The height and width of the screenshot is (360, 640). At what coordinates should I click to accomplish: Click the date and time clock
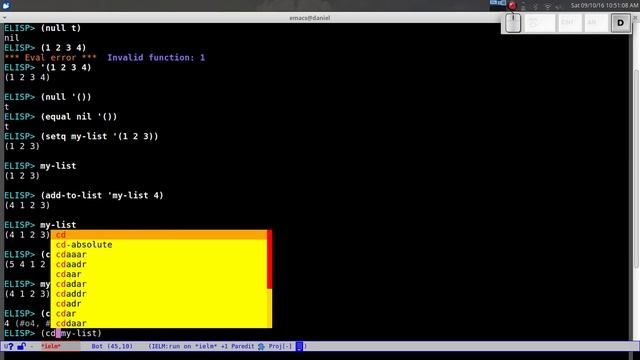[x=604, y=5]
